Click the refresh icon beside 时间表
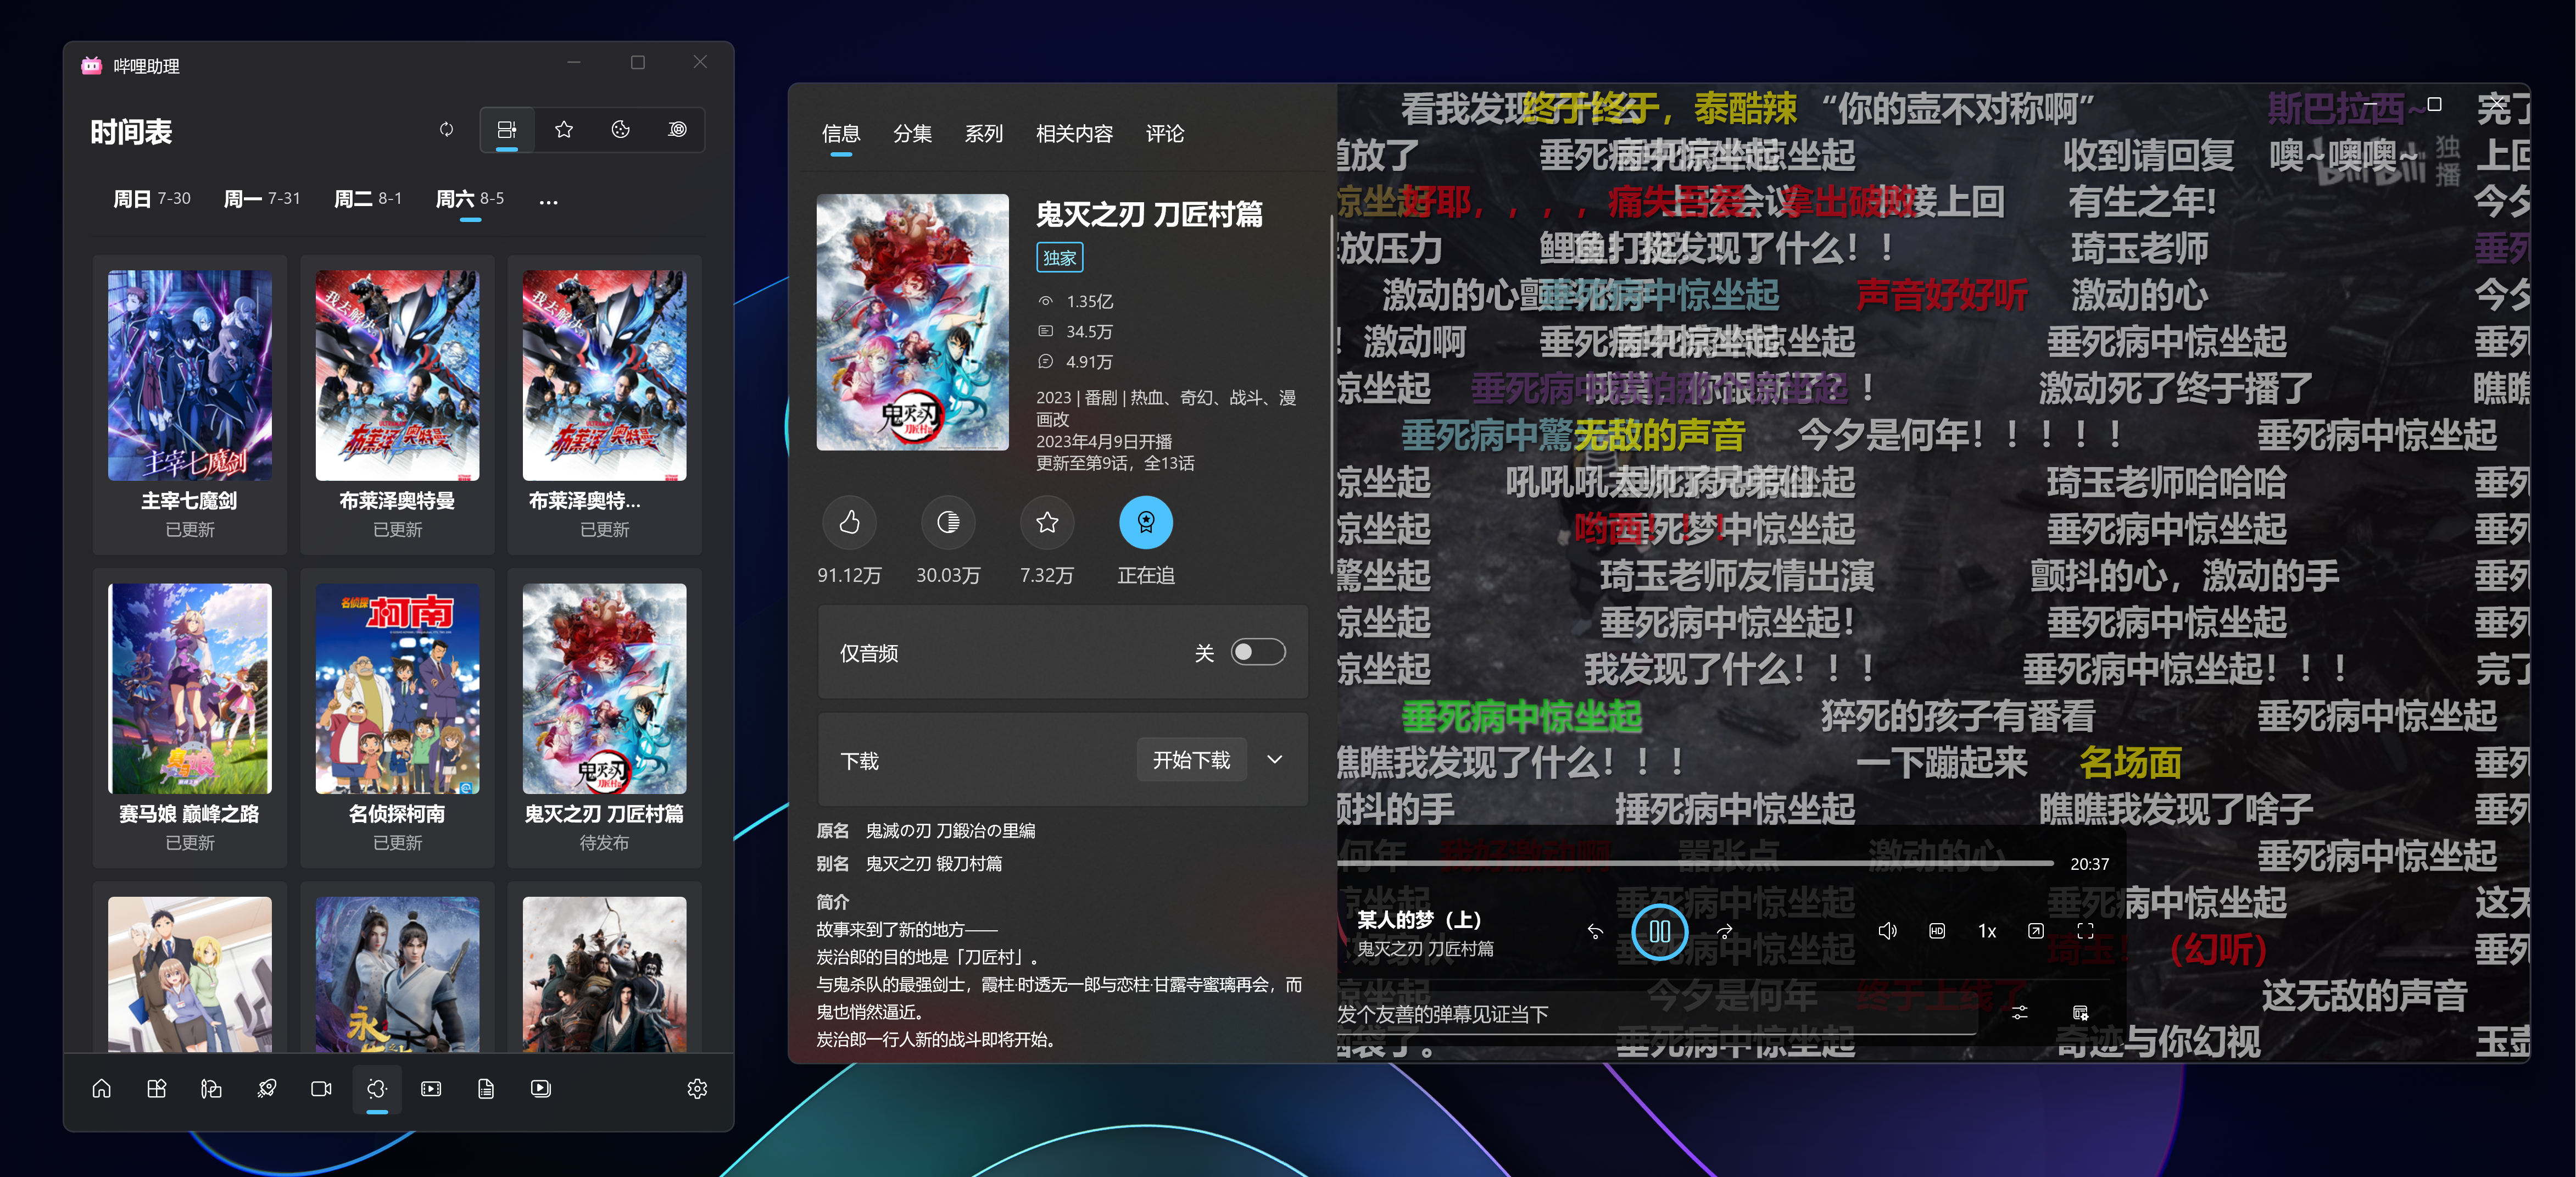This screenshot has height=1177, width=2576. pyautogui.click(x=446, y=129)
